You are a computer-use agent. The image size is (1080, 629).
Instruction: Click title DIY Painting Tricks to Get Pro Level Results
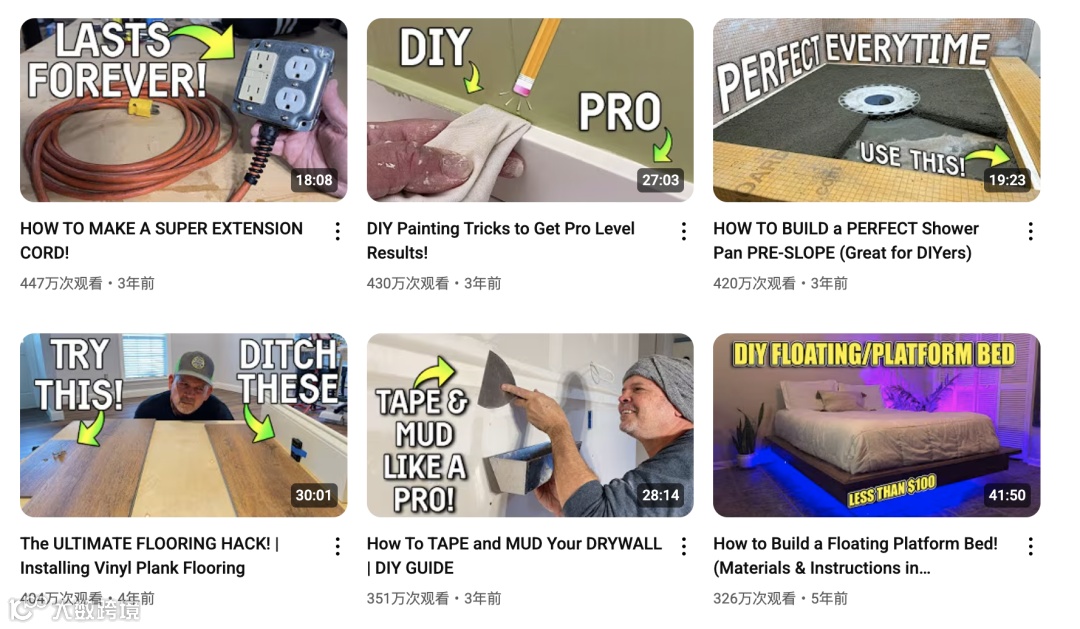(x=501, y=240)
